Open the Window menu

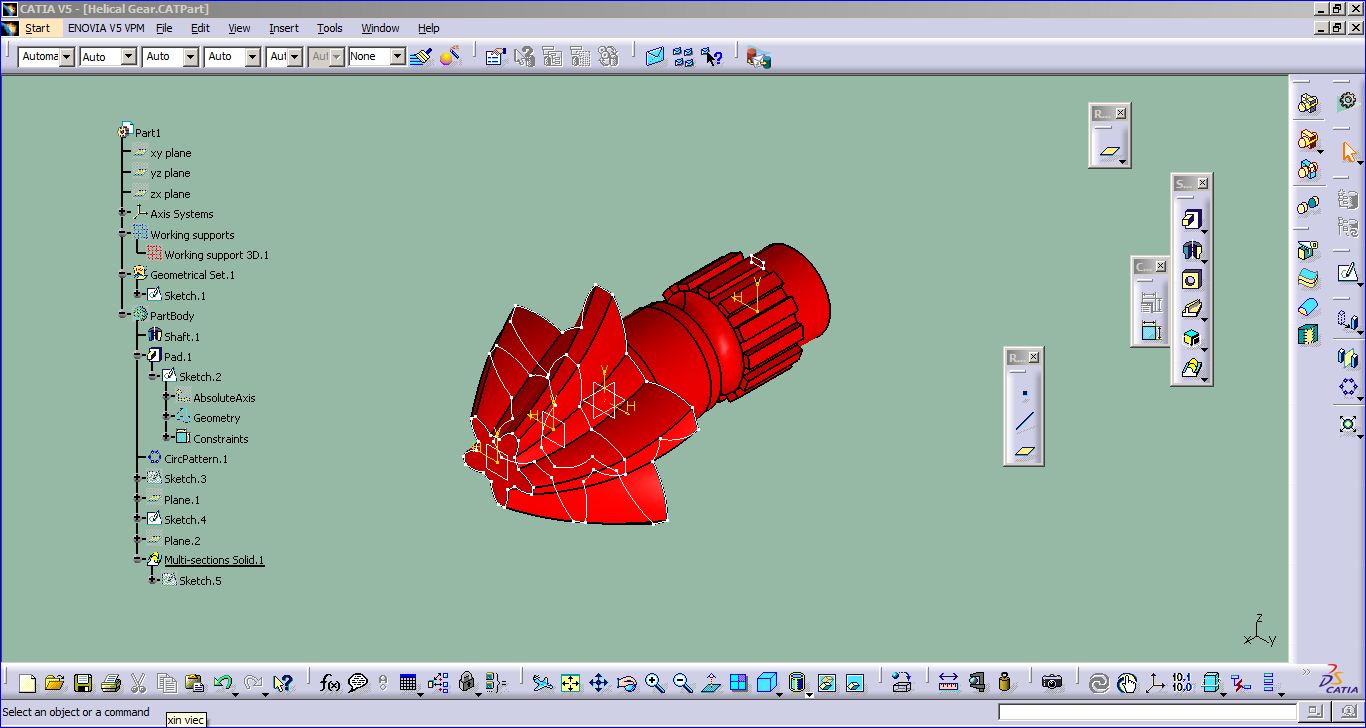coord(380,28)
